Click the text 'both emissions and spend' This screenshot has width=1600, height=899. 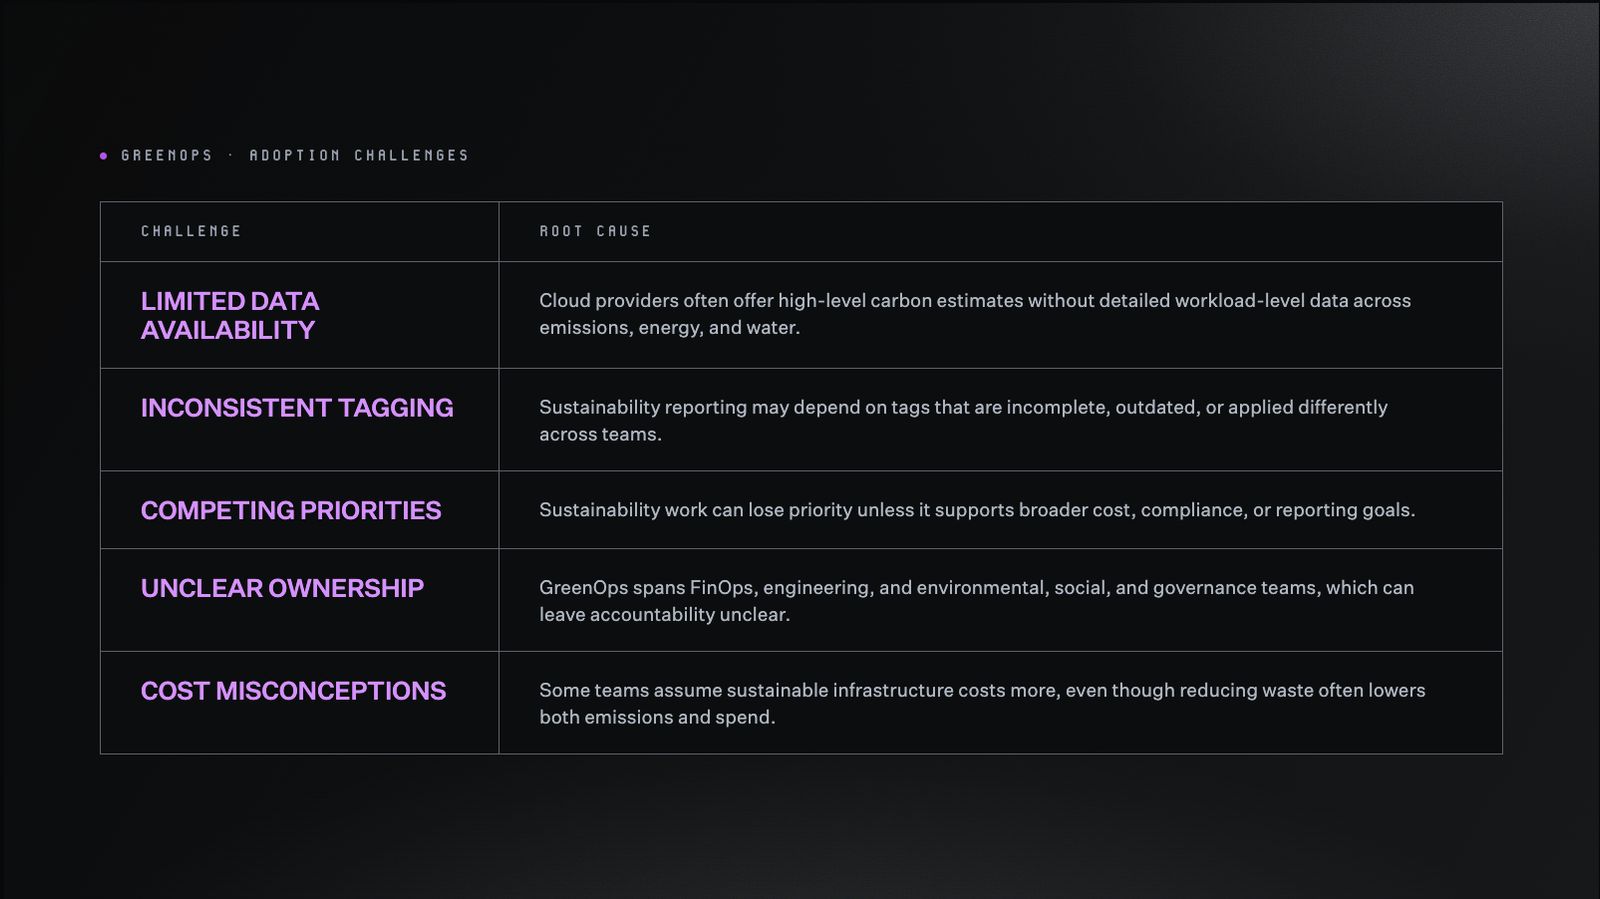coord(655,717)
